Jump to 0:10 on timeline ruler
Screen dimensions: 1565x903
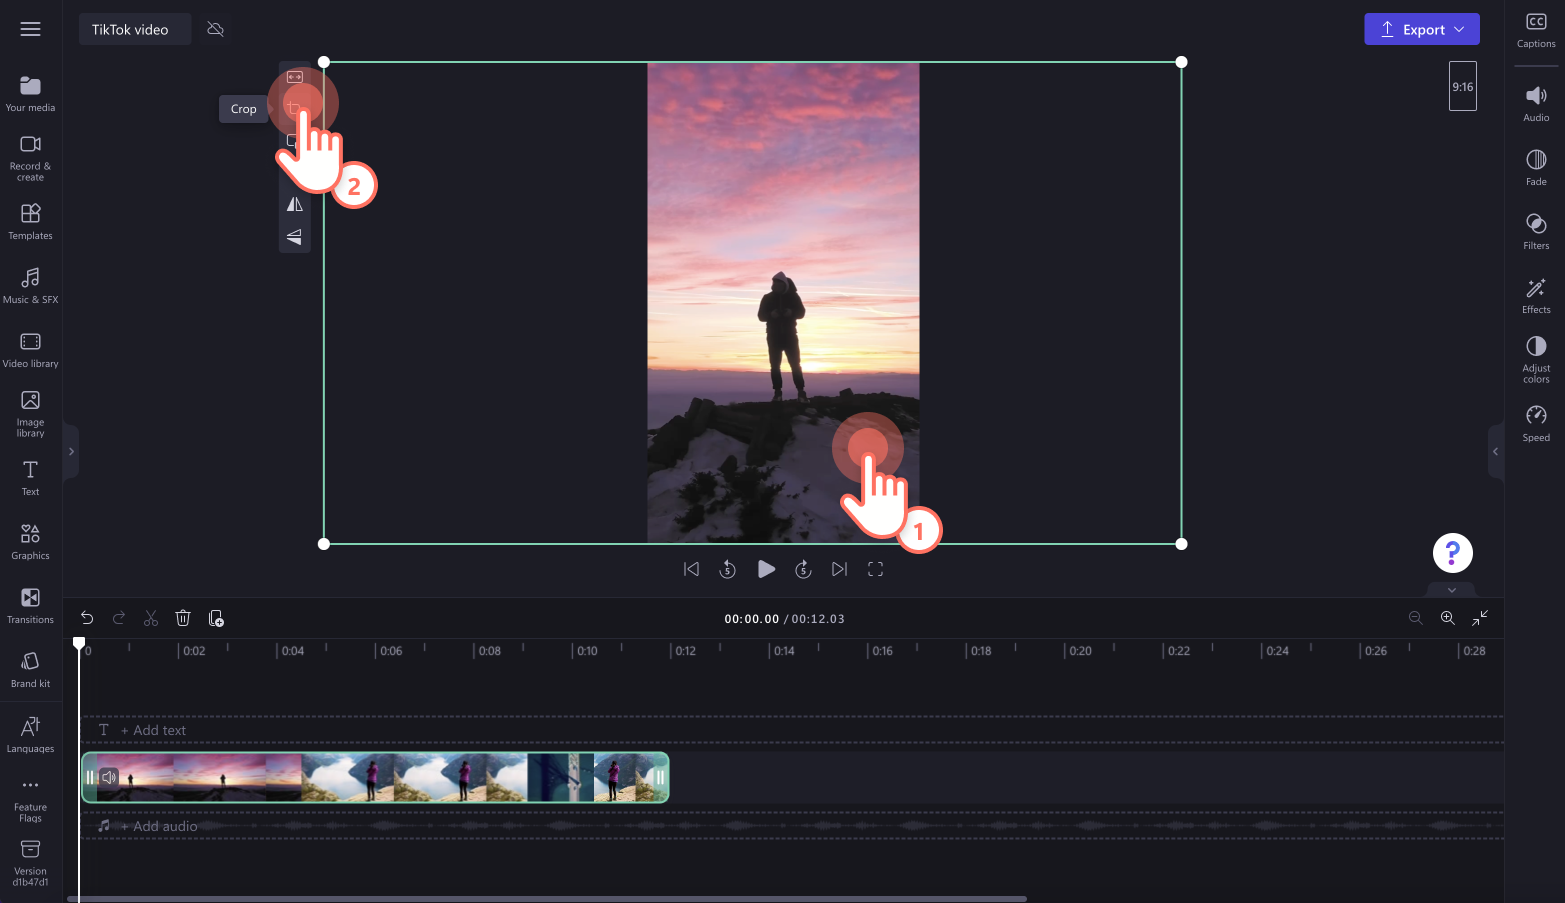tap(588, 650)
